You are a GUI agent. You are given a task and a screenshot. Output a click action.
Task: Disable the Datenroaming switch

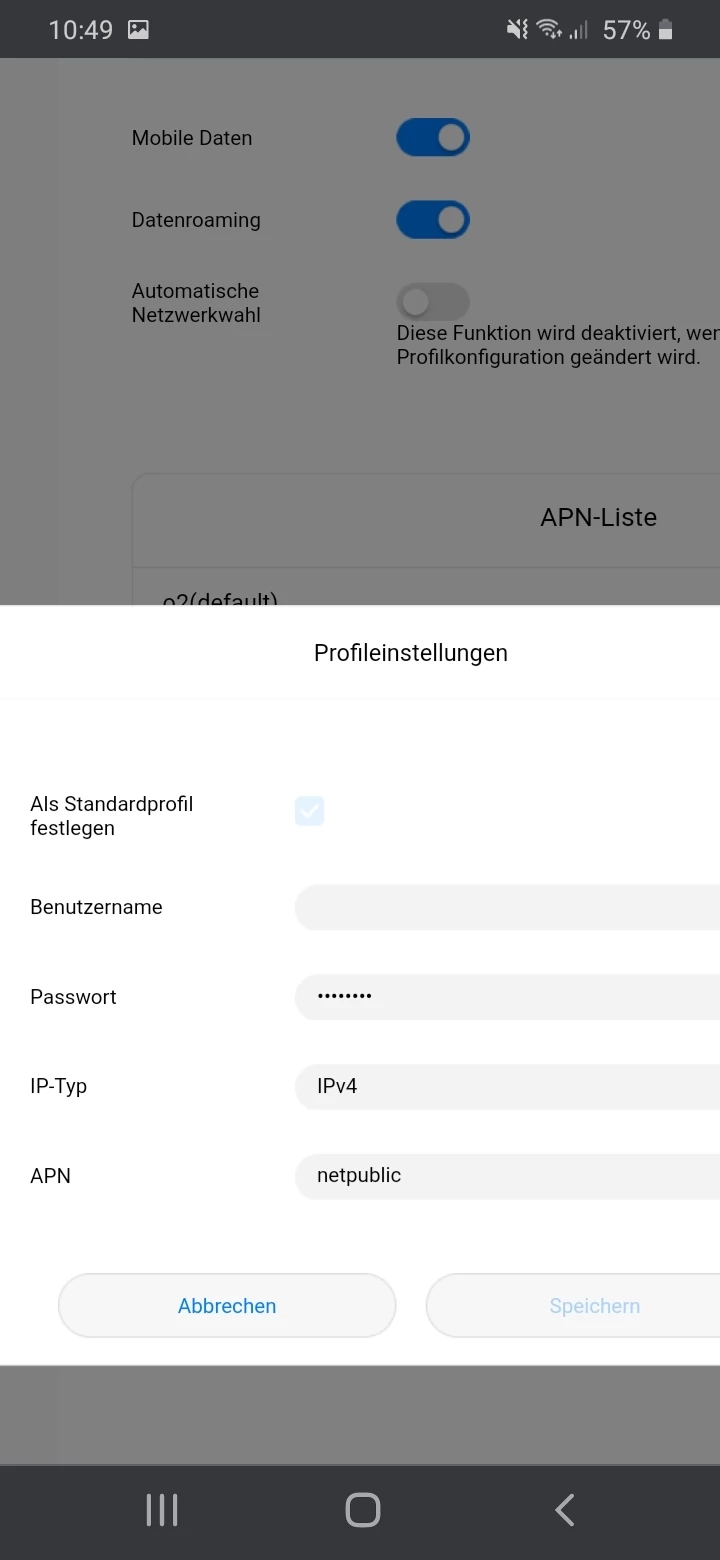[x=433, y=220]
